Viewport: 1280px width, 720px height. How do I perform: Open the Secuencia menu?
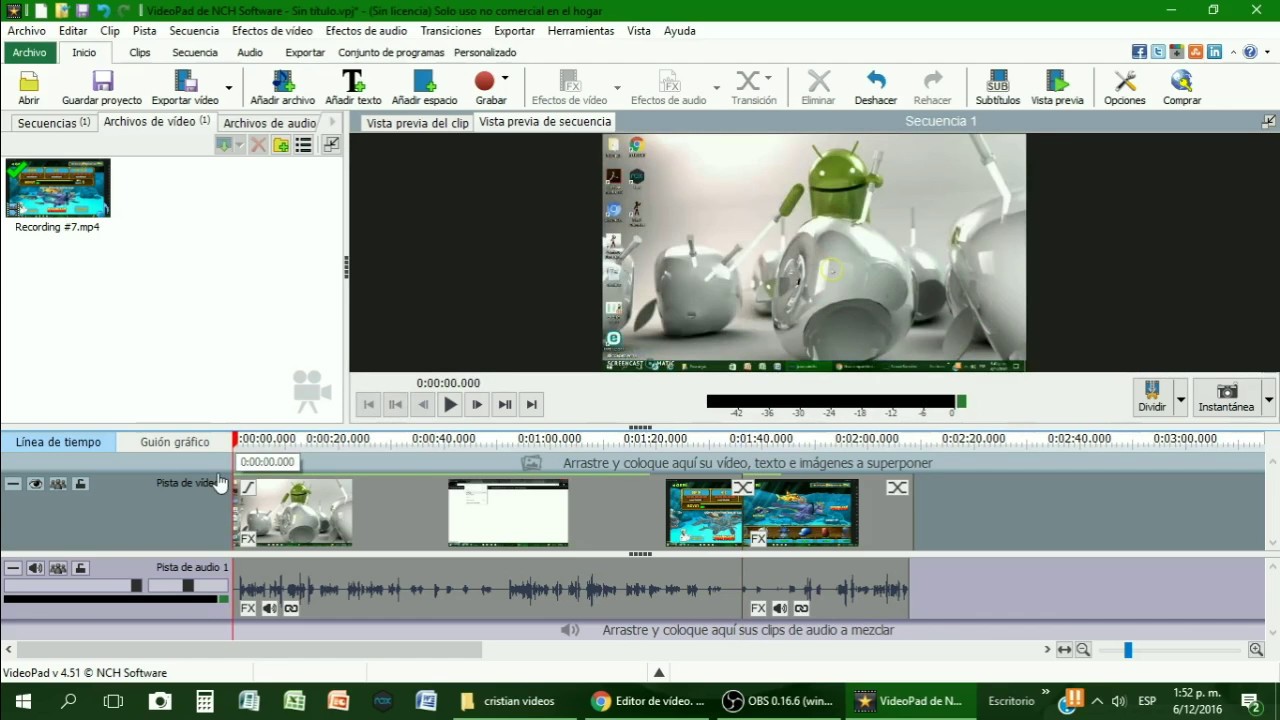(194, 31)
